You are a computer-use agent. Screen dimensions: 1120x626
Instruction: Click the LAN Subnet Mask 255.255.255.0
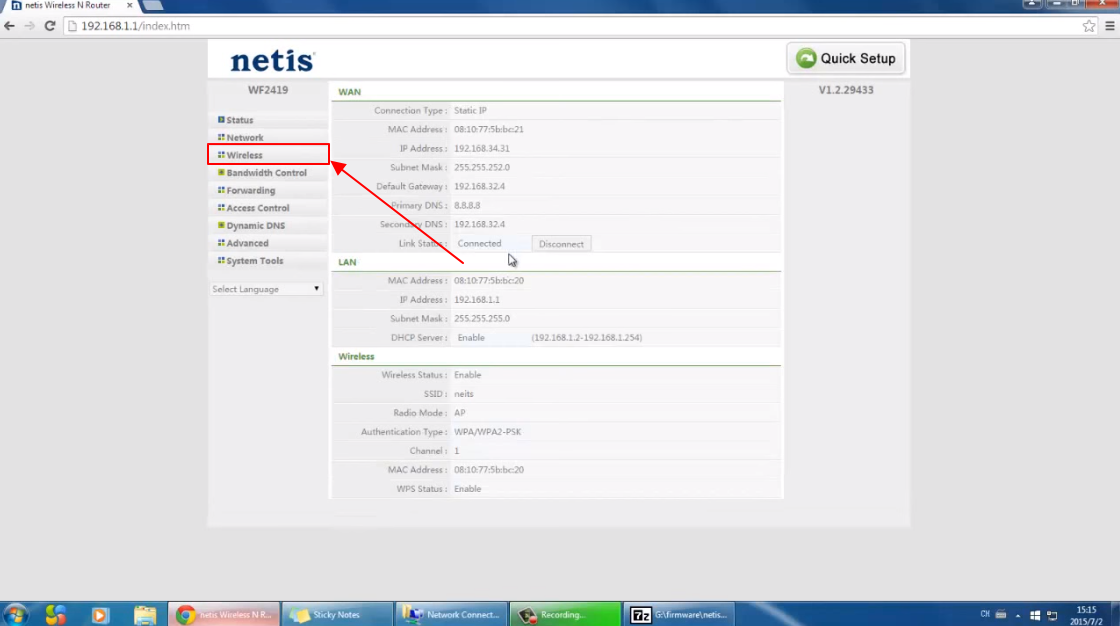(x=481, y=319)
